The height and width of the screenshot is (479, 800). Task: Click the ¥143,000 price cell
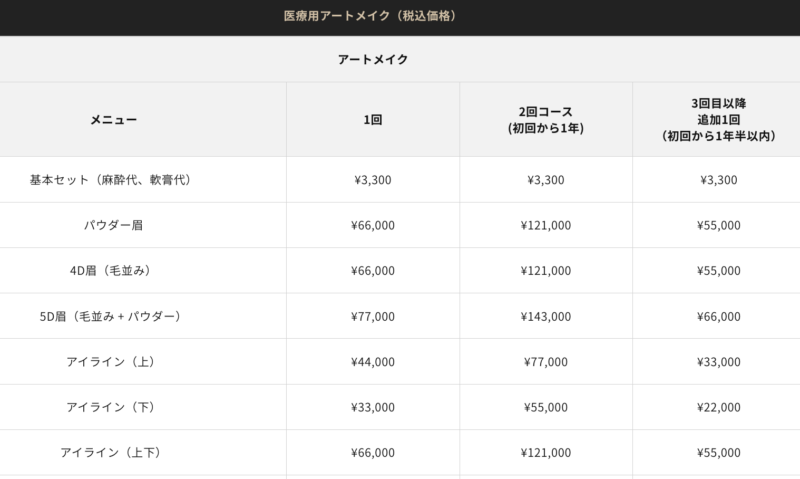click(546, 316)
